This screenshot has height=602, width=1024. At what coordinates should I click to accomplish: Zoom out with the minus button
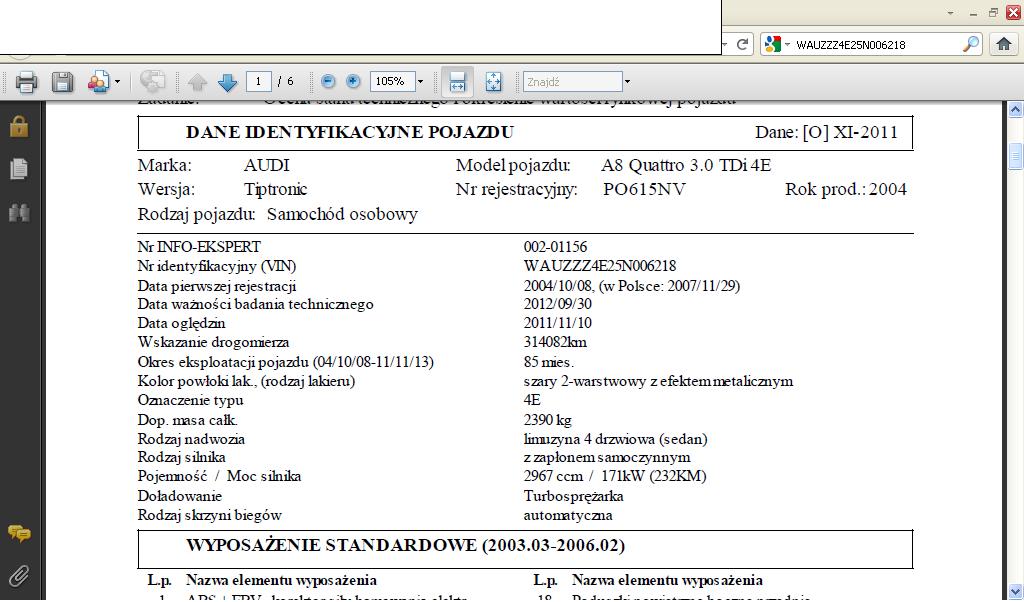pyautogui.click(x=328, y=82)
